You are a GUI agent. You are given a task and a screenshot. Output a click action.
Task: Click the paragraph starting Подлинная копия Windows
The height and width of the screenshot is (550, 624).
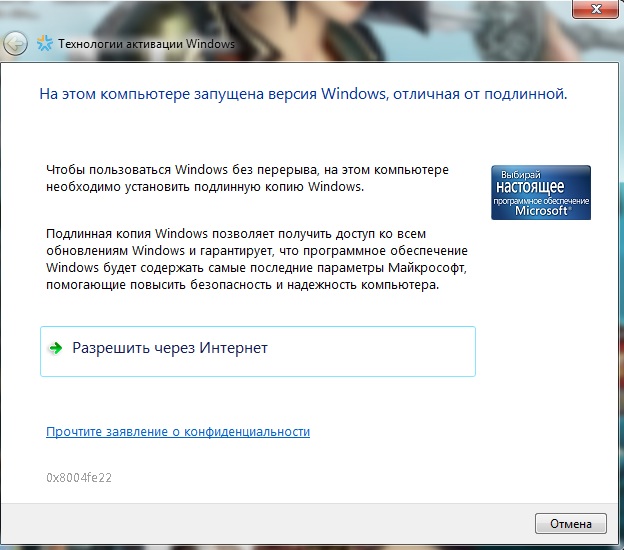[x=257, y=259]
